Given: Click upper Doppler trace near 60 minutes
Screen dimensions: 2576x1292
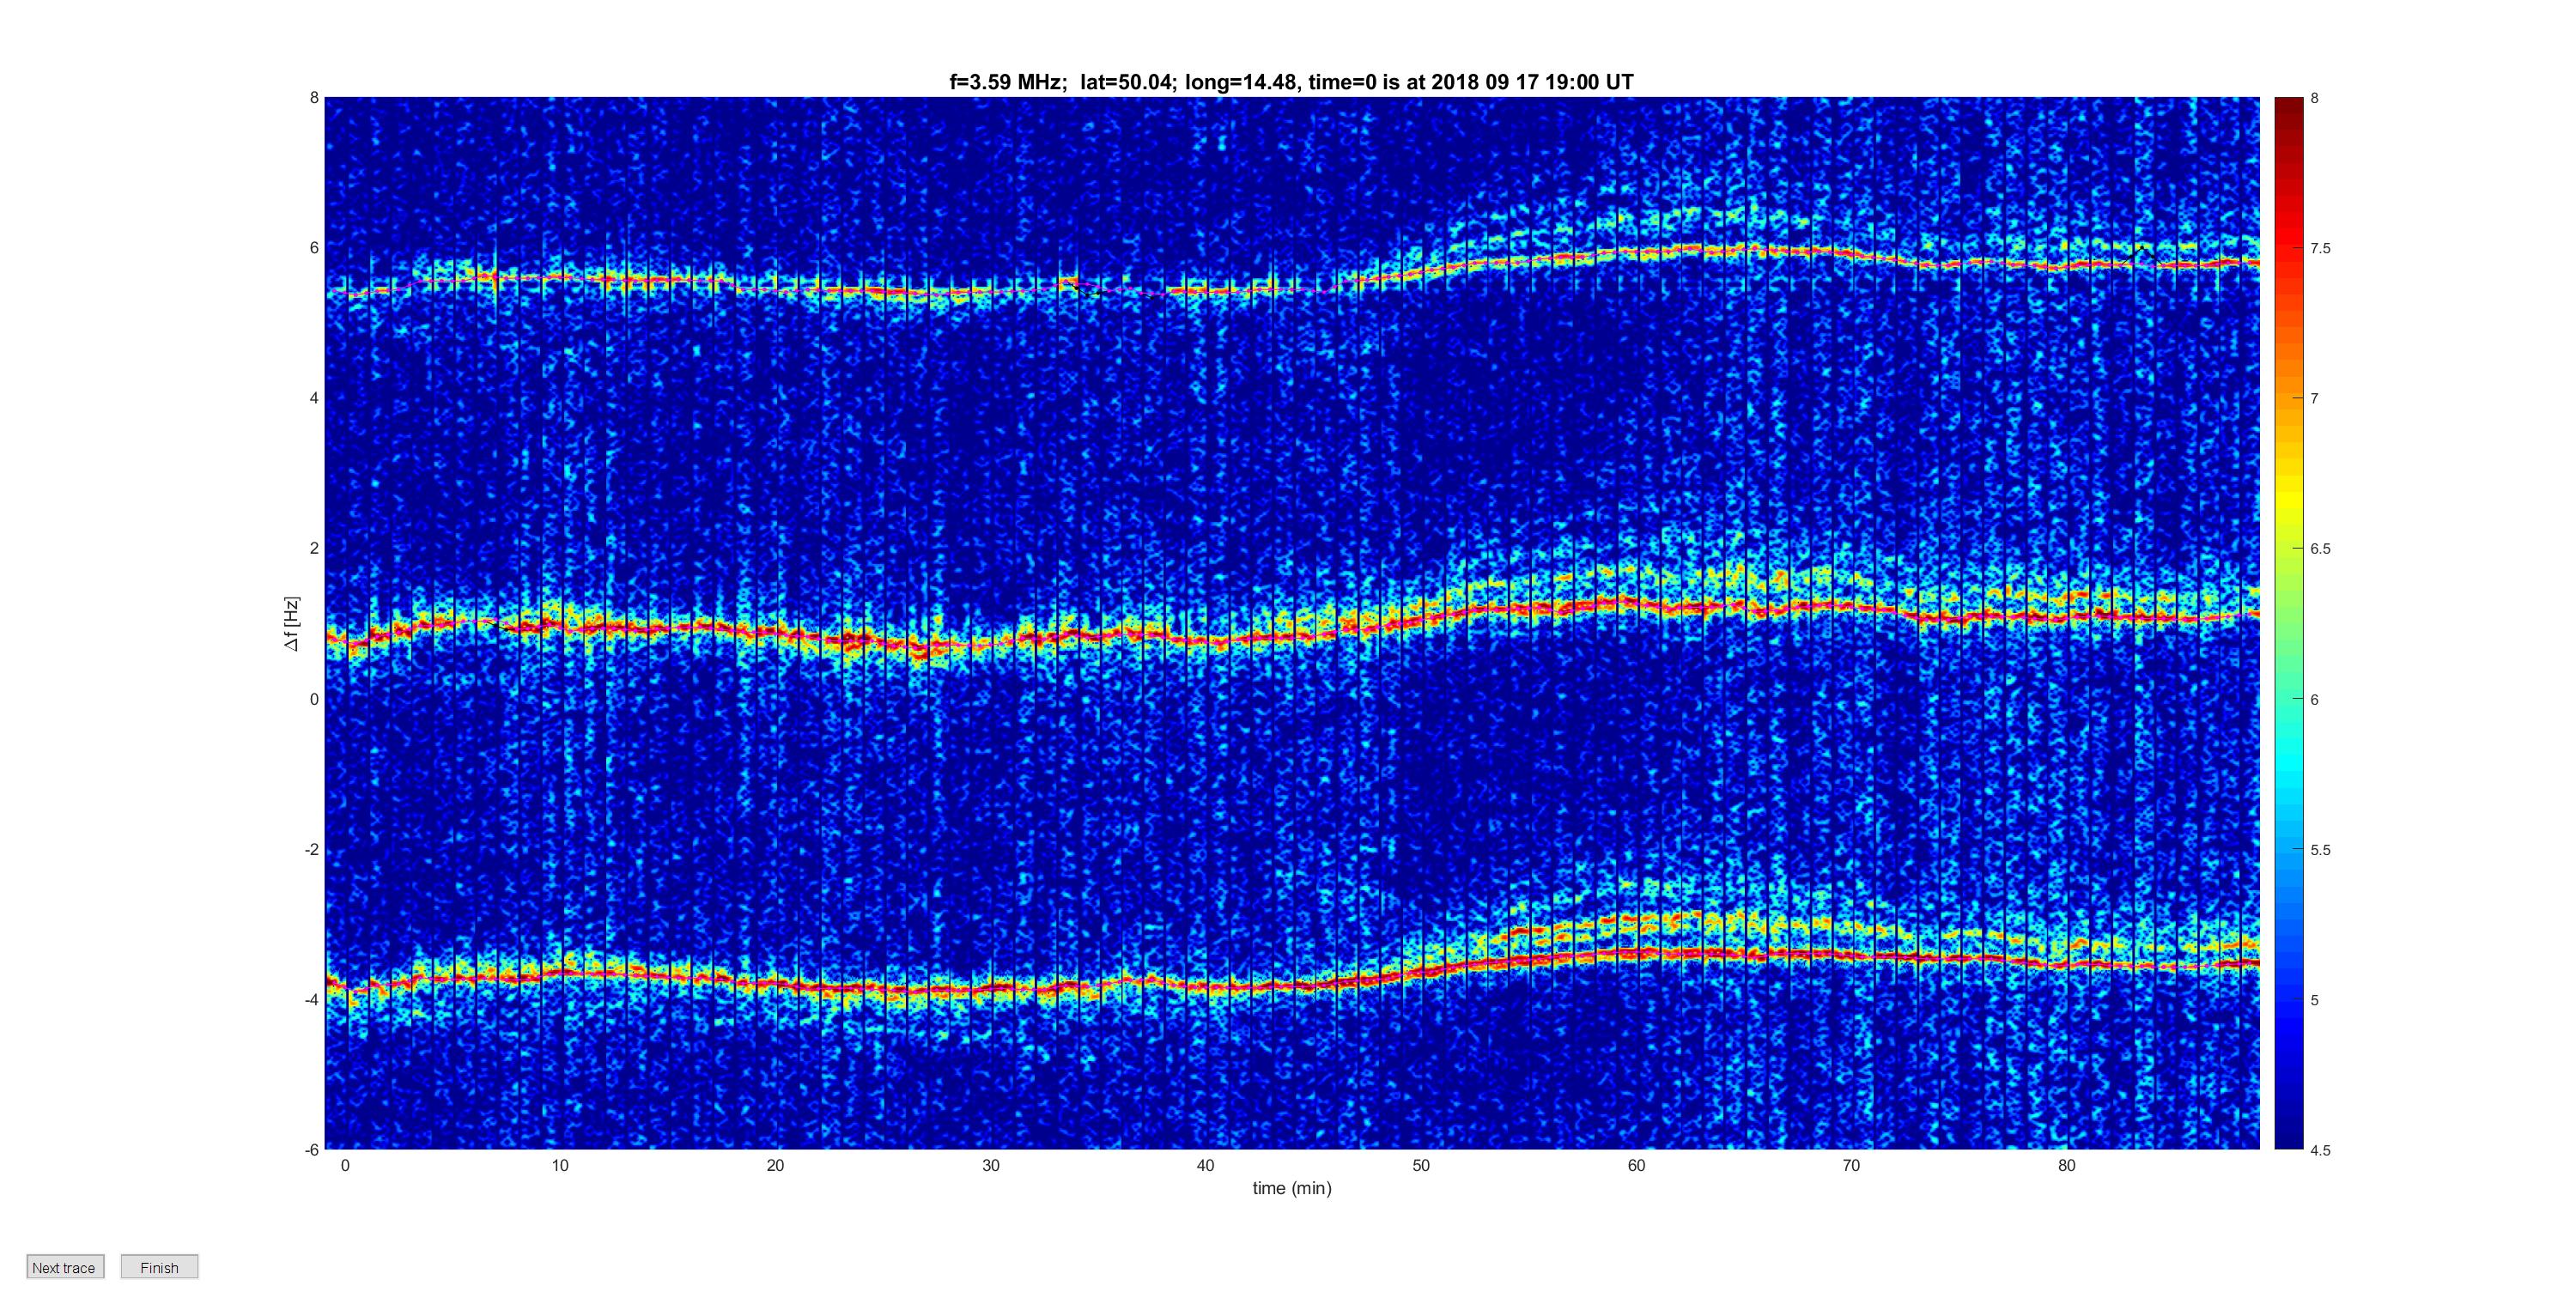Looking at the screenshot, I should [x=1636, y=252].
